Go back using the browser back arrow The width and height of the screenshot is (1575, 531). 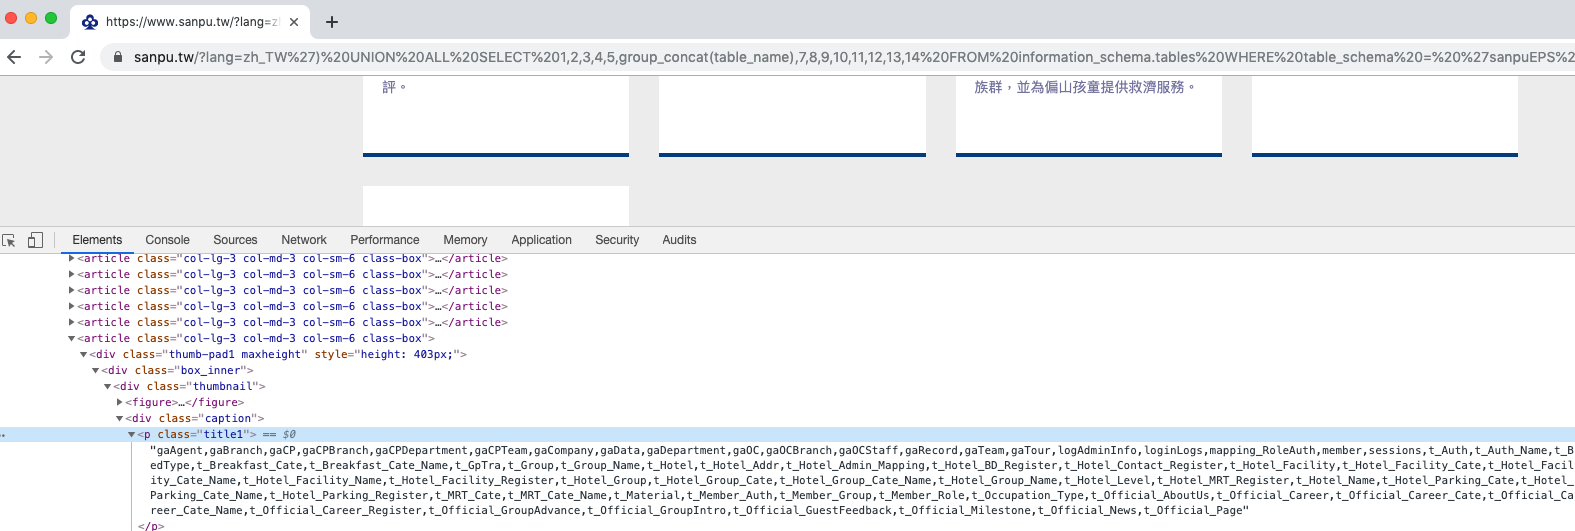(14, 57)
